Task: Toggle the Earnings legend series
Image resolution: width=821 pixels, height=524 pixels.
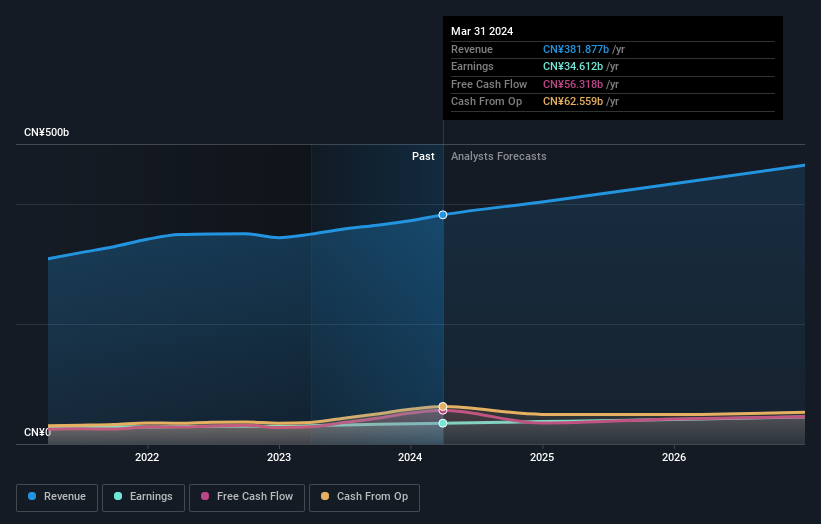Action: pos(143,497)
